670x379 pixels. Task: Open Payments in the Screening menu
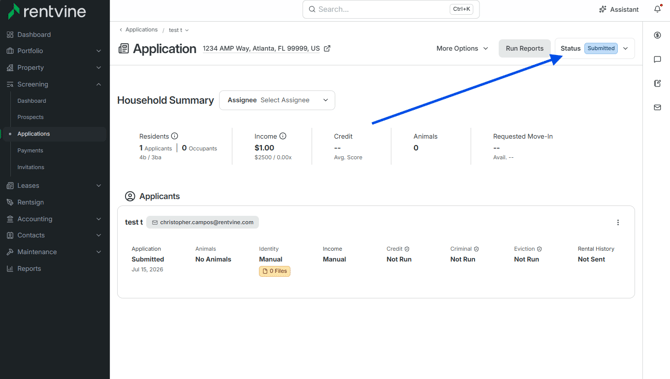pos(30,150)
